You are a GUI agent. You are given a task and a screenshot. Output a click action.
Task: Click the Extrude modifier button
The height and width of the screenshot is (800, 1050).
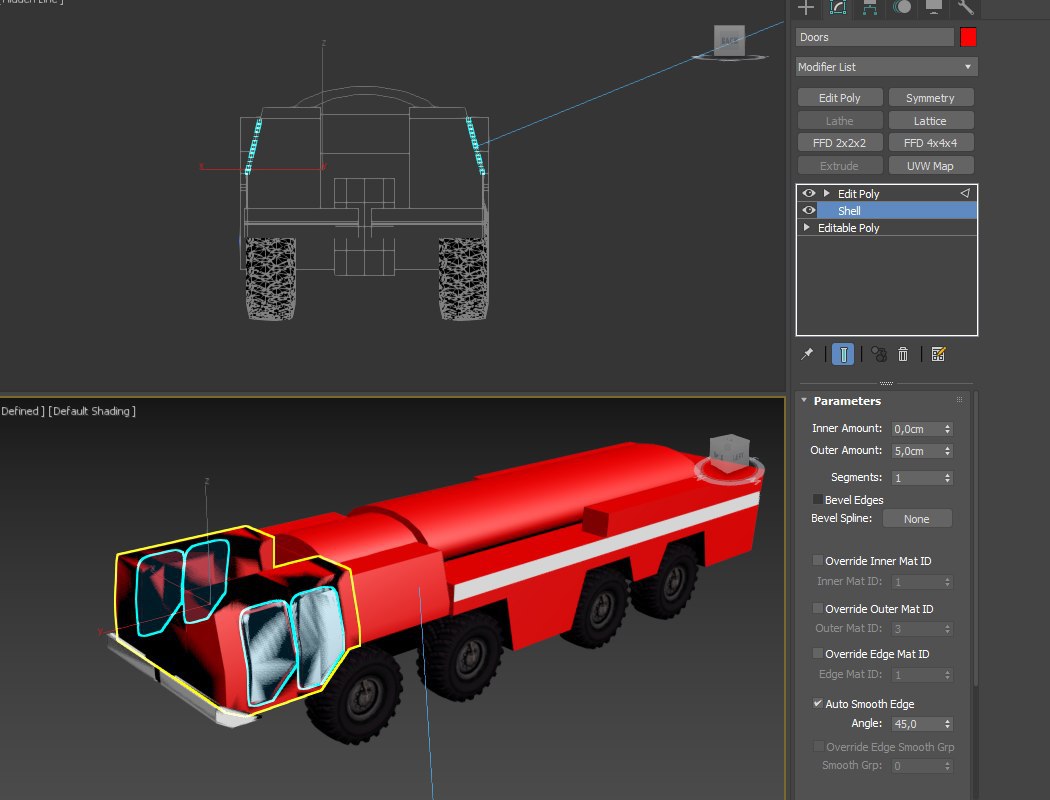pyautogui.click(x=840, y=165)
